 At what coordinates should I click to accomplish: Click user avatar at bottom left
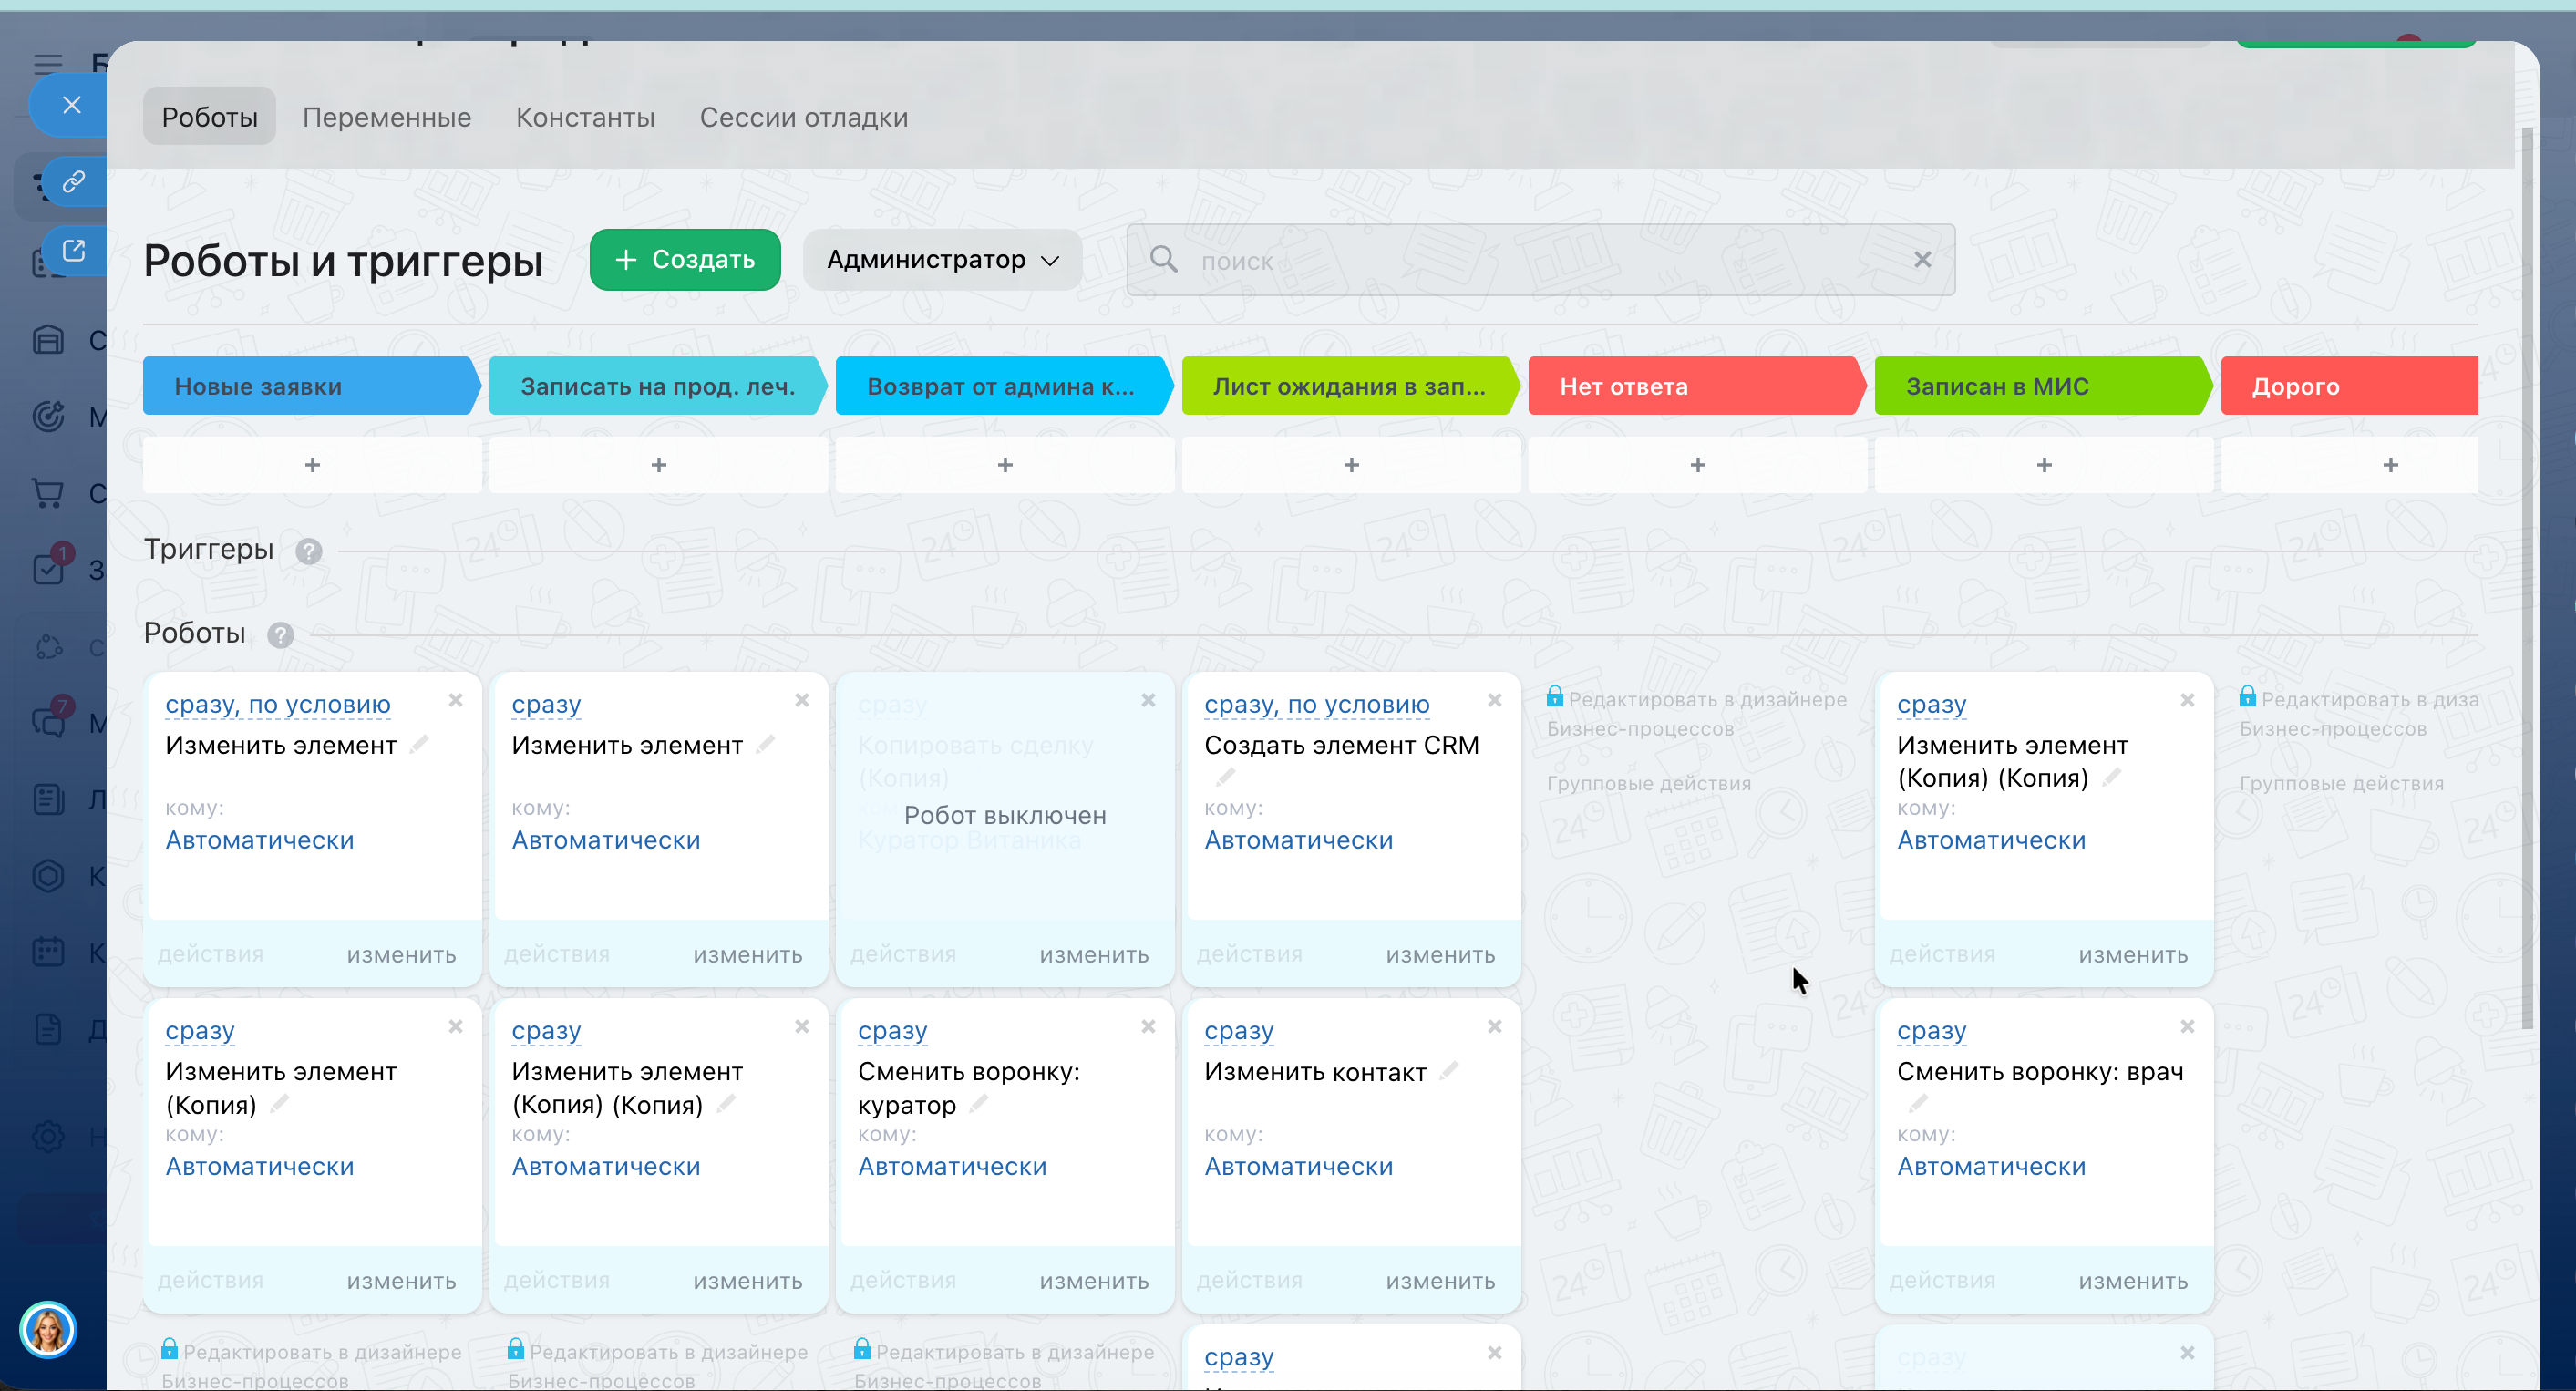tap(48, 1329)
